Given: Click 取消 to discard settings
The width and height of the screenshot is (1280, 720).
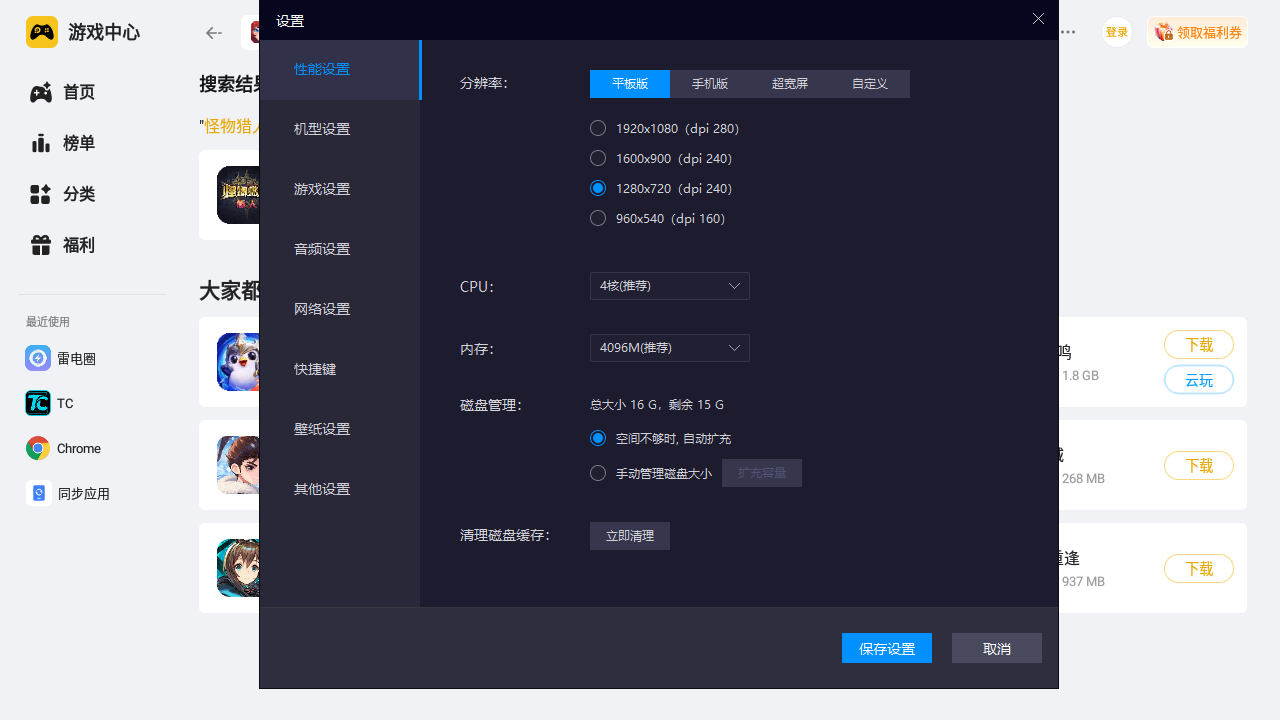Looking at the screenshot, I should tap(997, 648).
